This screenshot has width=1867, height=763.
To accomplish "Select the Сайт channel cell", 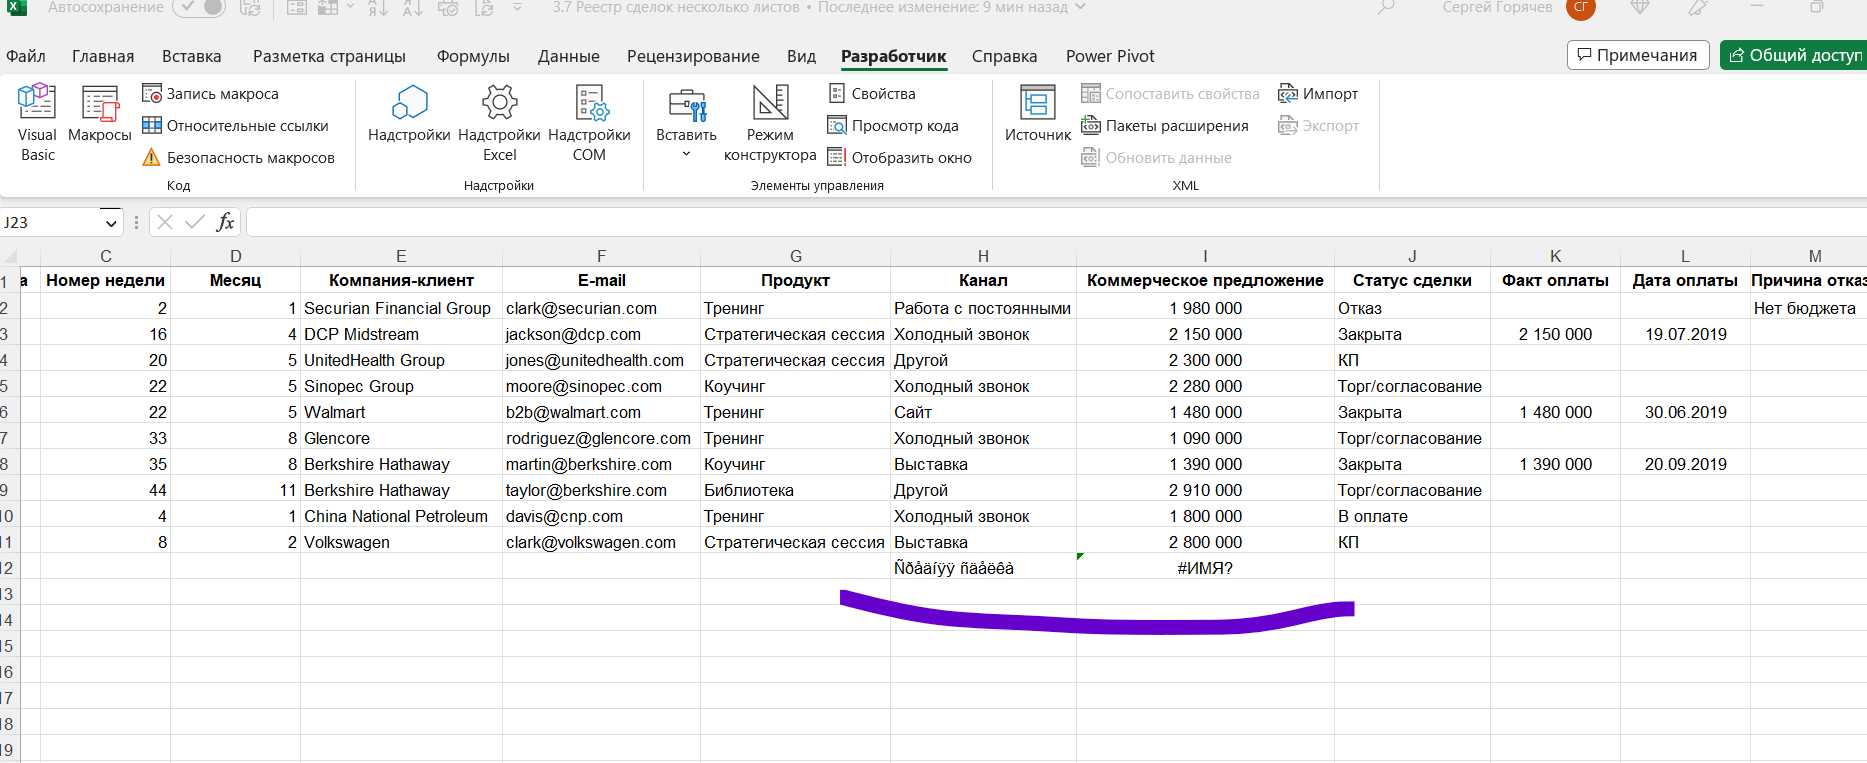I will (x=983, y=412).
